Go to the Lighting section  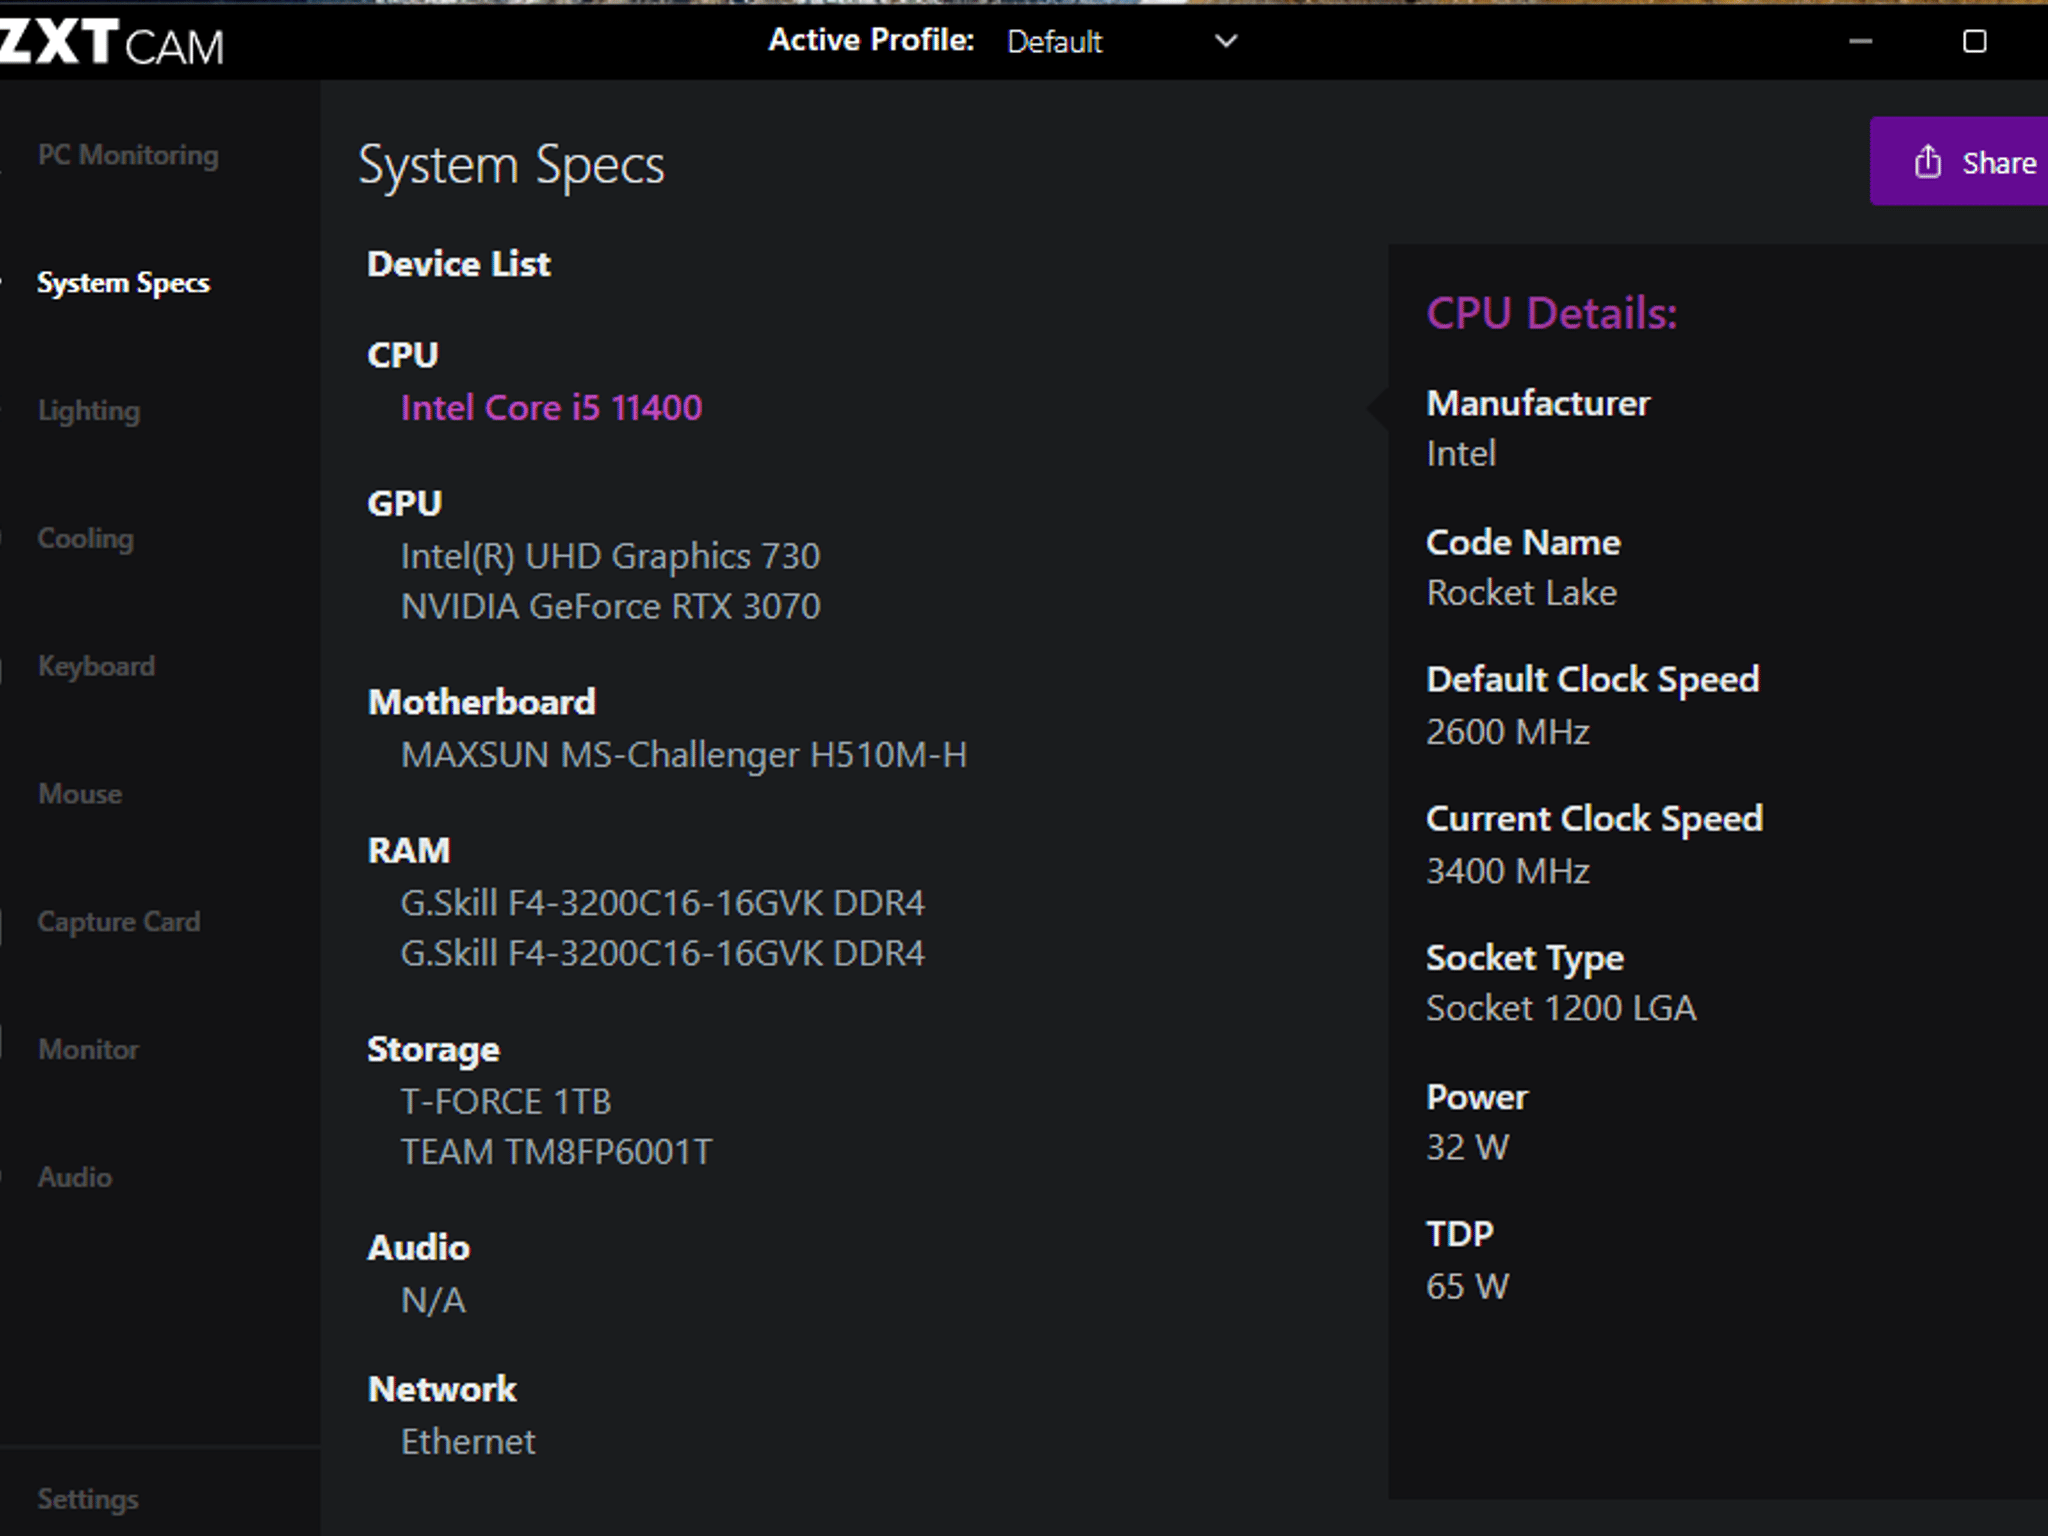(x=89, y=411)
